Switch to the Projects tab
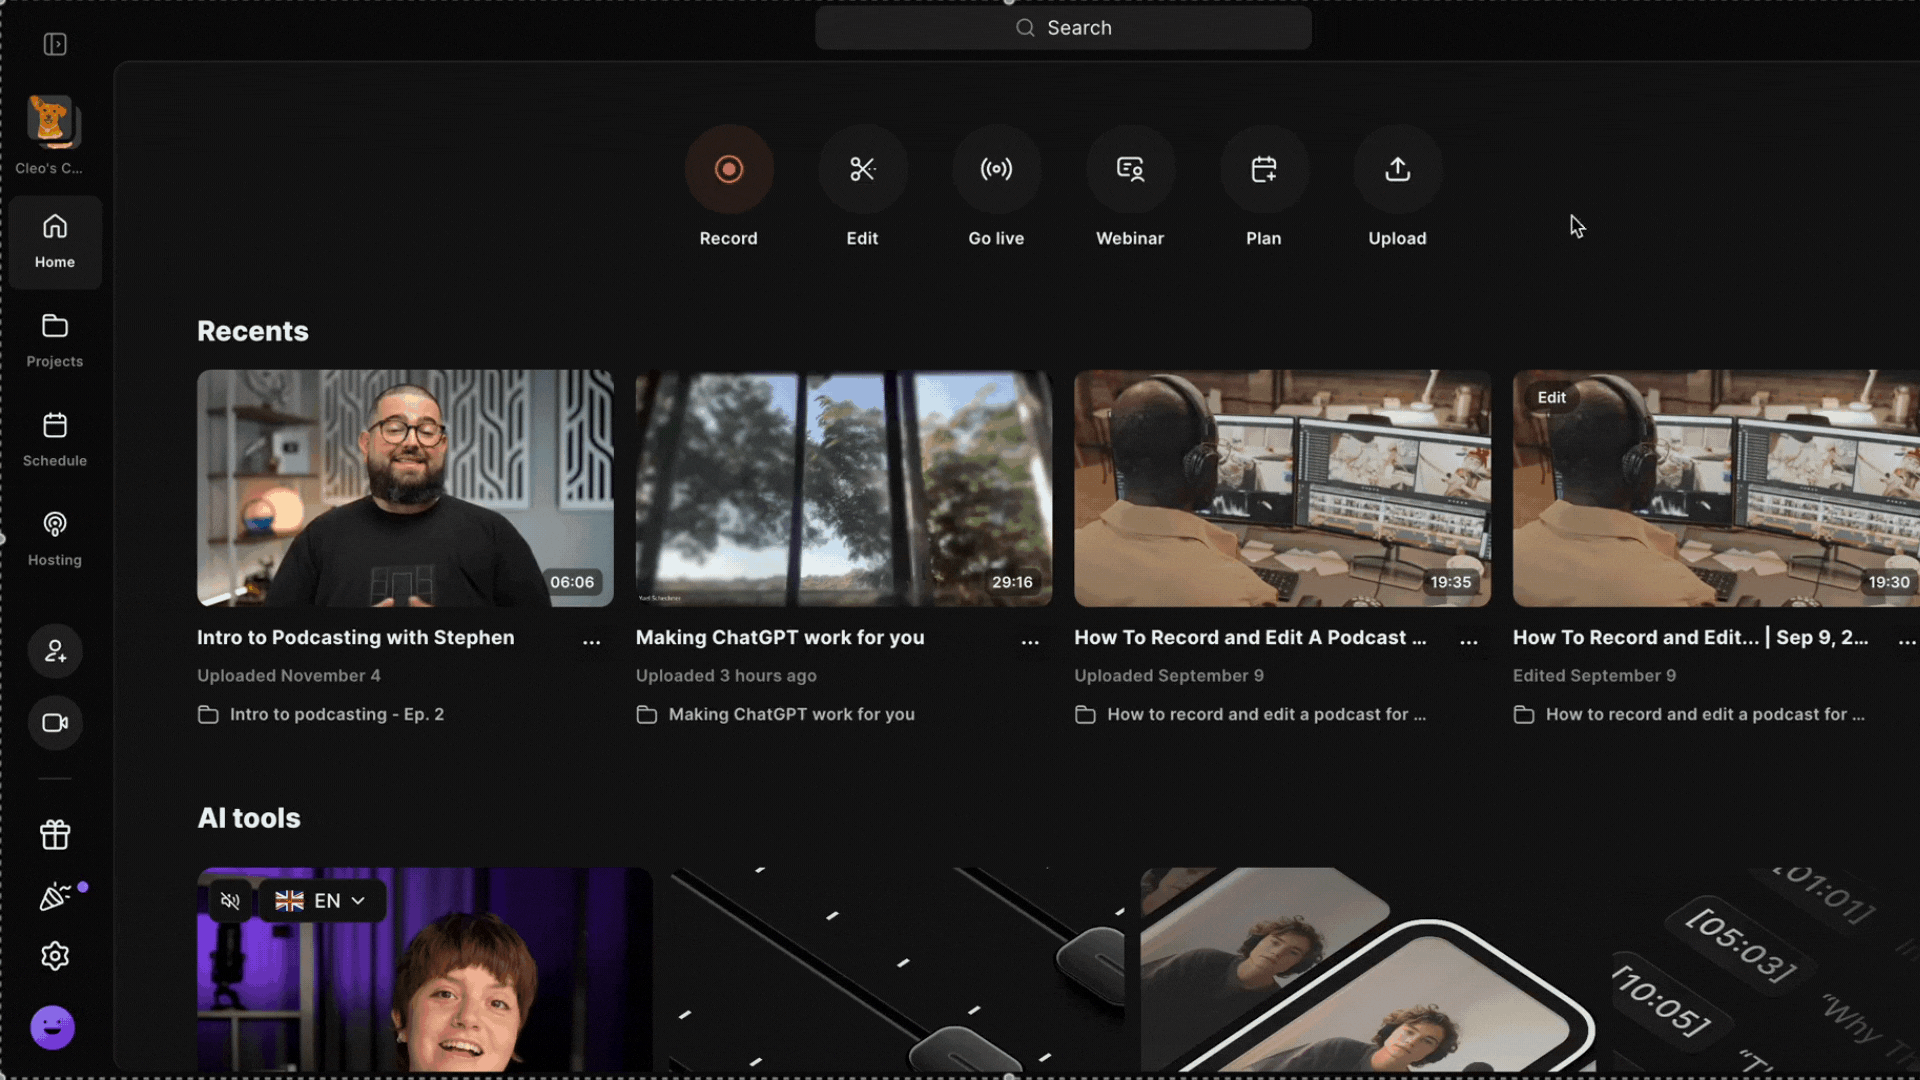Screen dimensions: 1920x1080 (55, 340)
